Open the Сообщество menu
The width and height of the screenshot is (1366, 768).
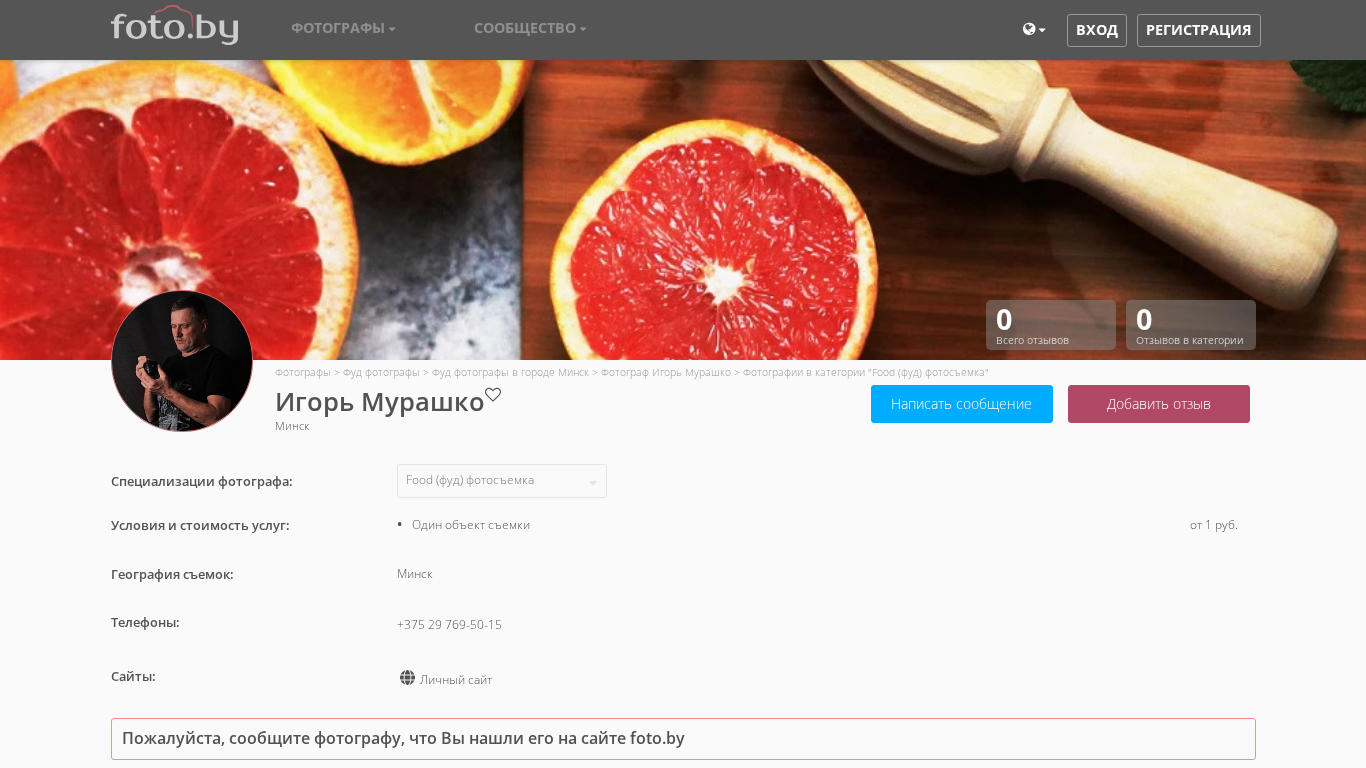[x=530, y=28]
